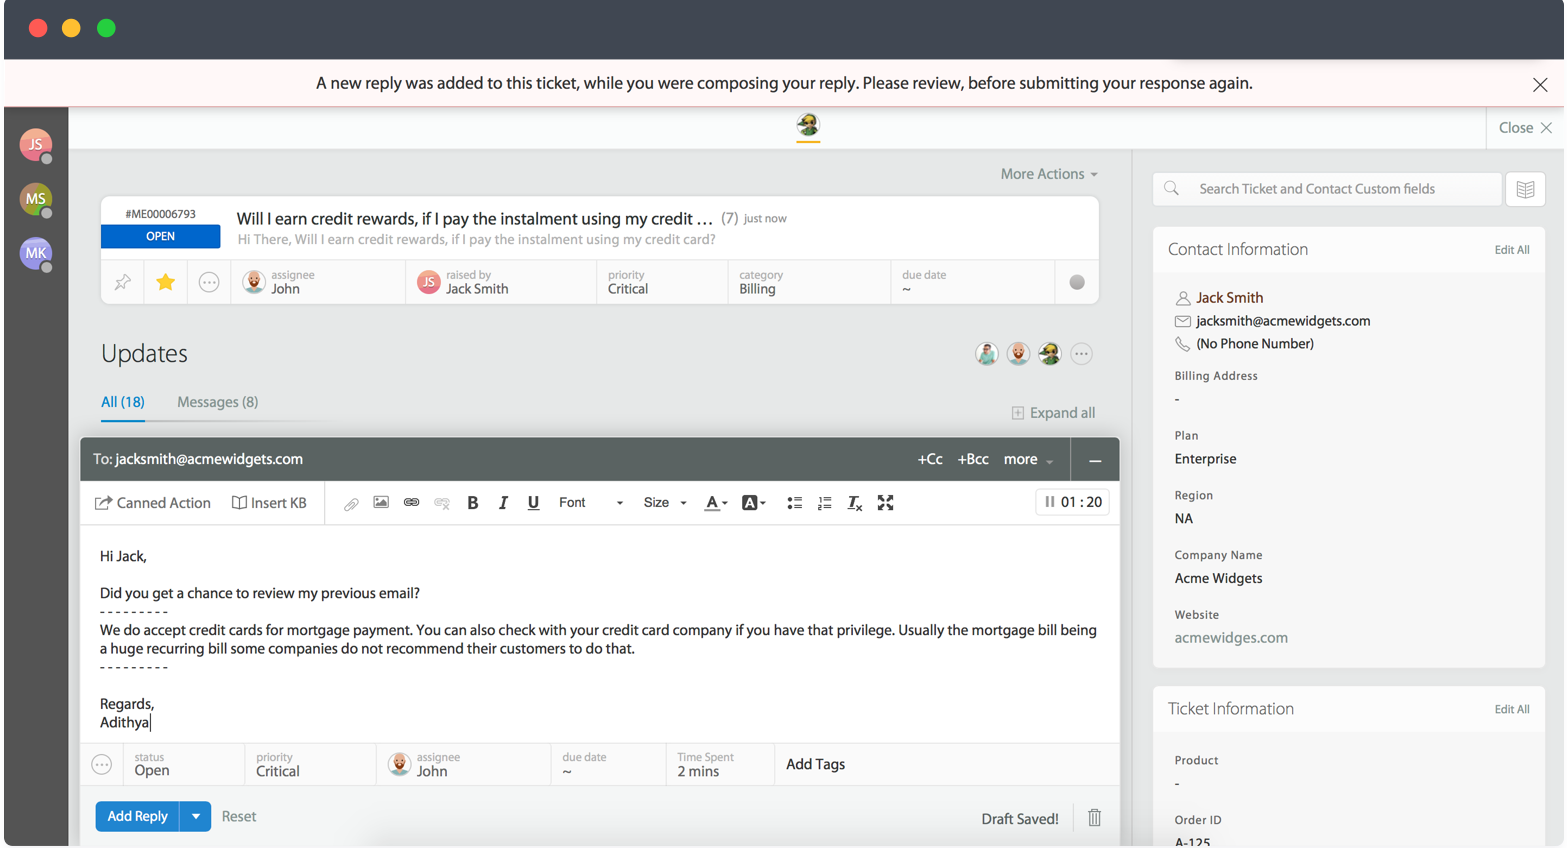Switch to the Messages (8) tab
The height and width of the screenshot is (848, 1567).
217,402
